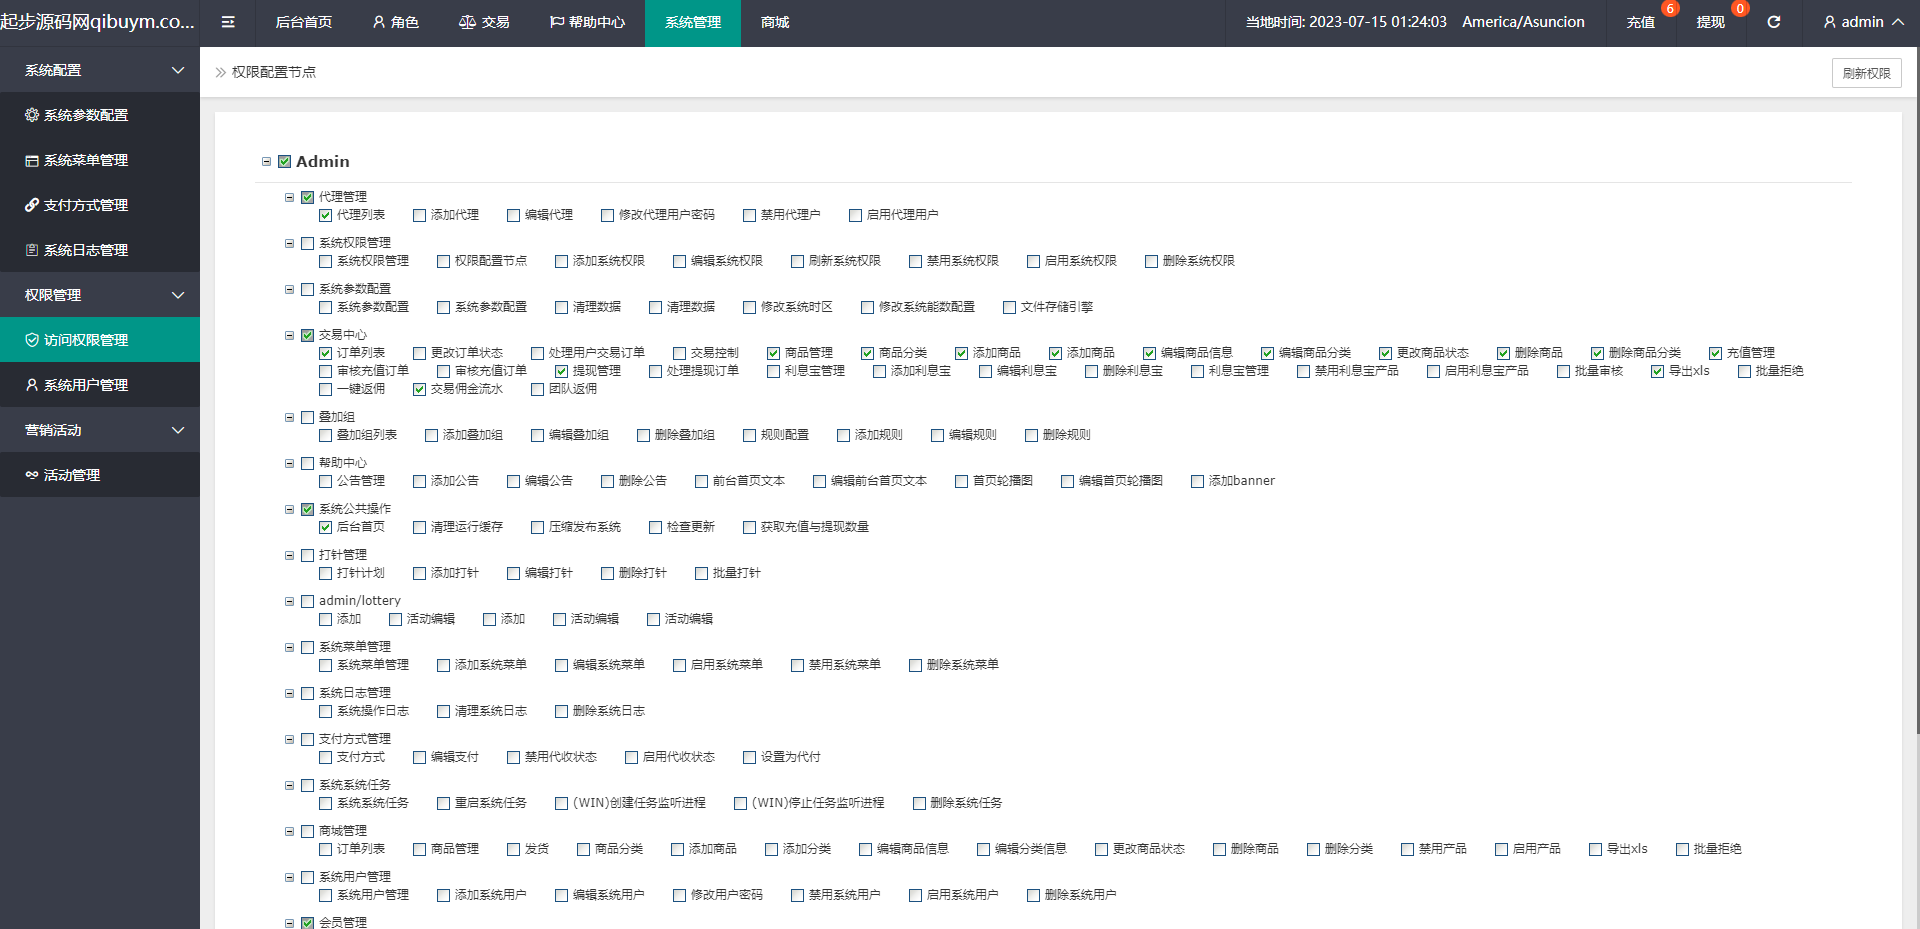Toggle the 添加代理 checkbox
Image resolution: width=1920 pixels, height=929 pixels.
(420, 215)
